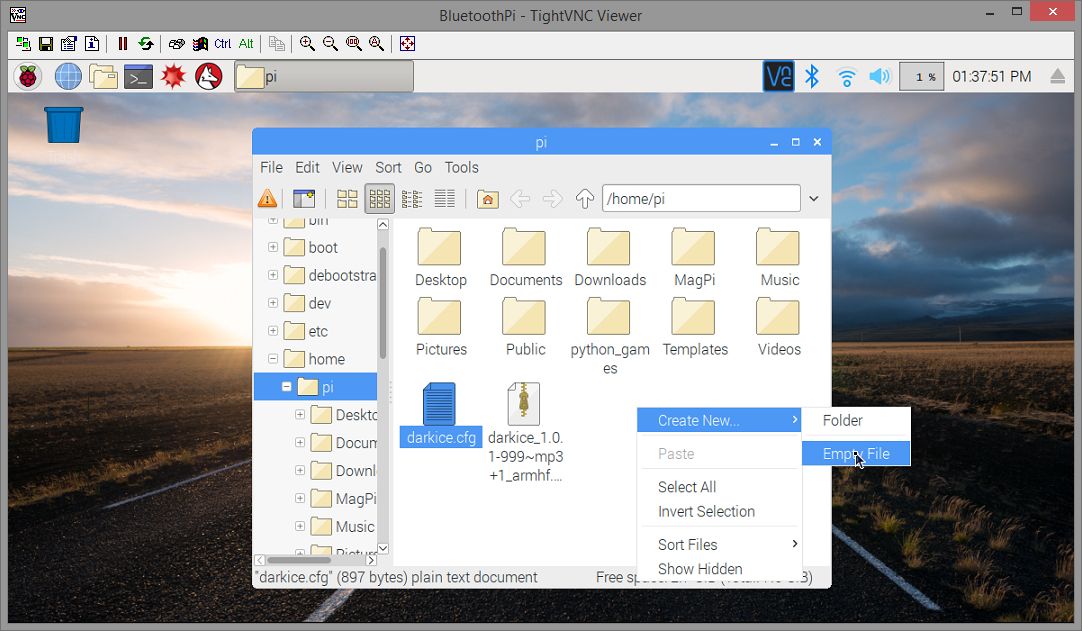Open the Edit menu
The height and width of the screenshot is (631, 1082).
tap(307, 168)
